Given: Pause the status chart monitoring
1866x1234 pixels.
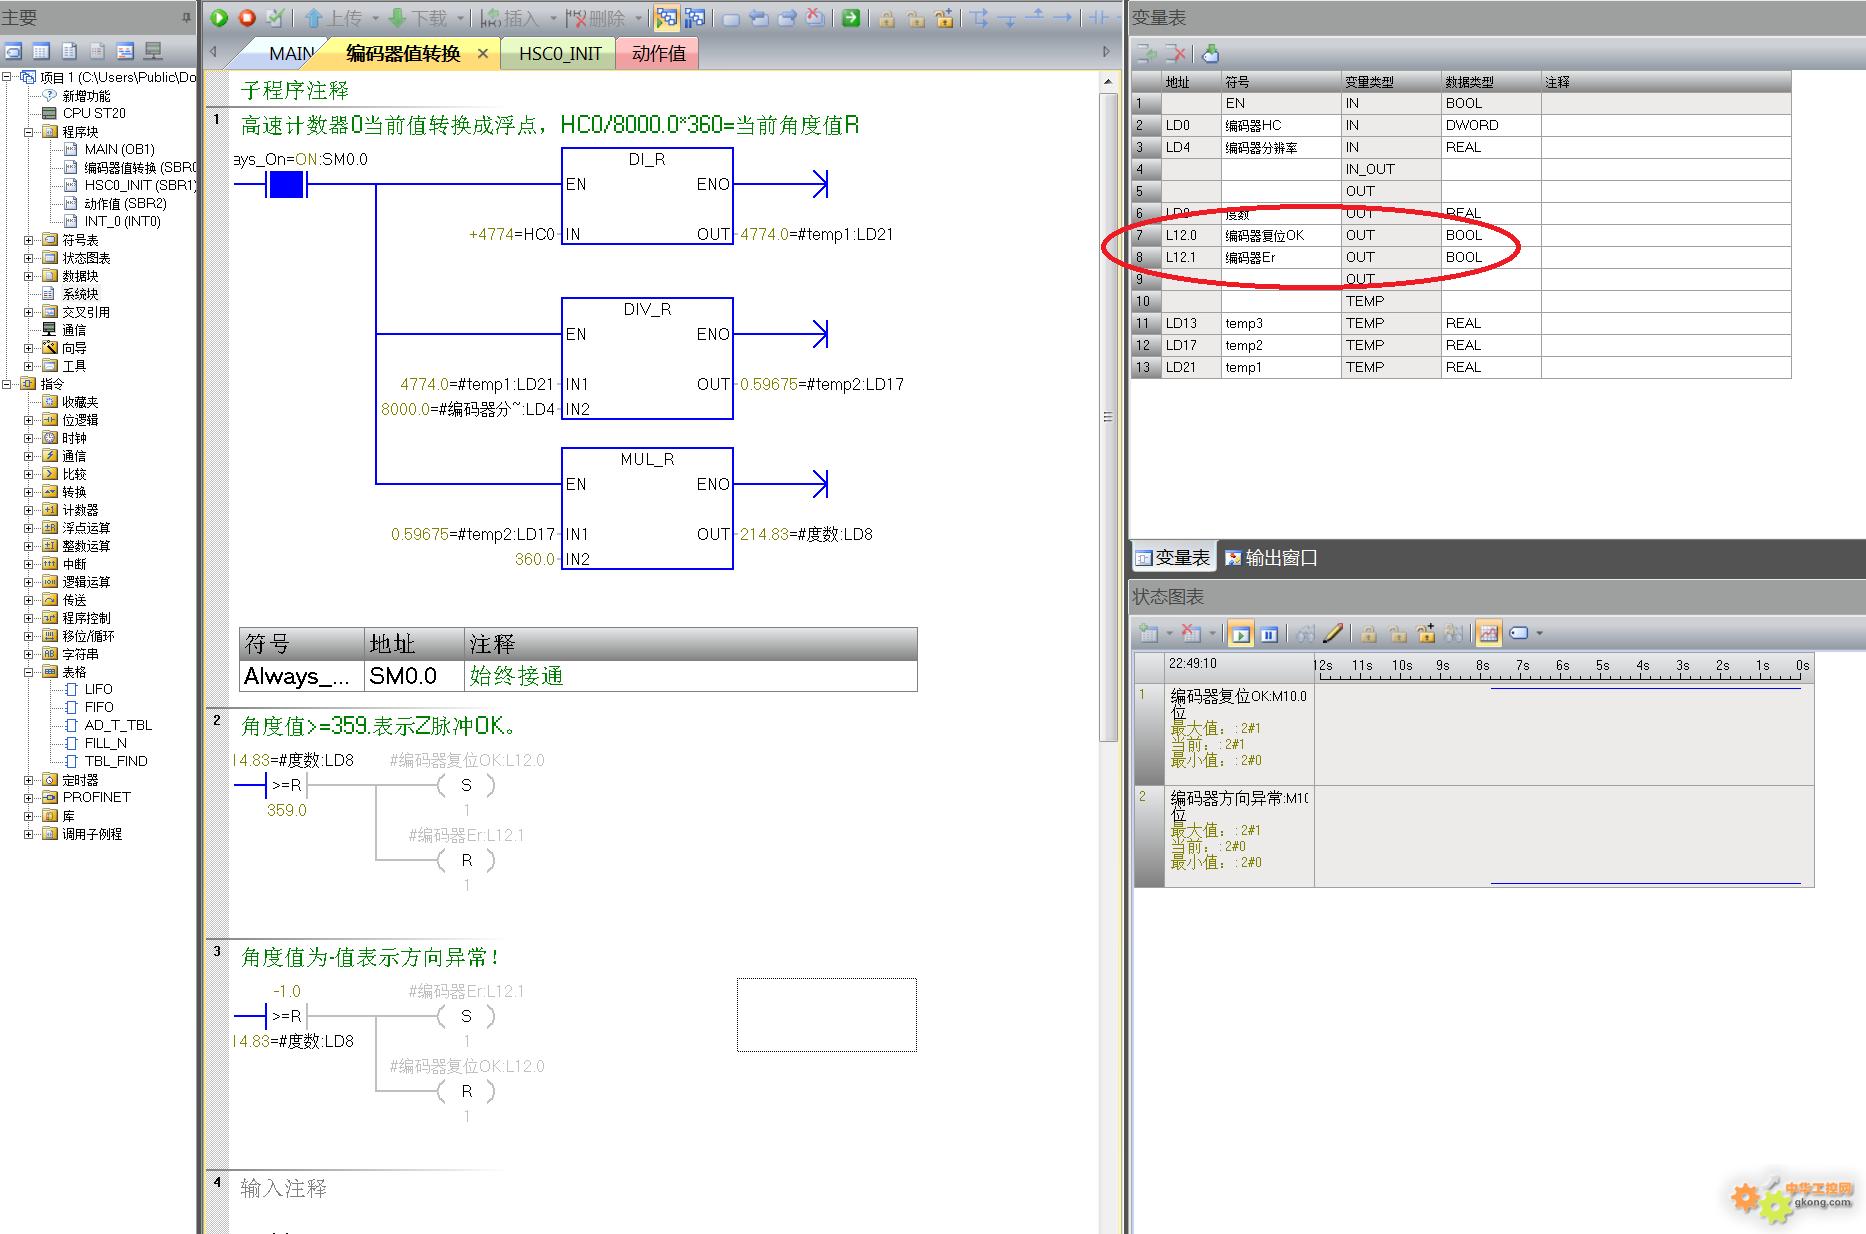Looking at the screenshot, I should tap(1269, 633).
